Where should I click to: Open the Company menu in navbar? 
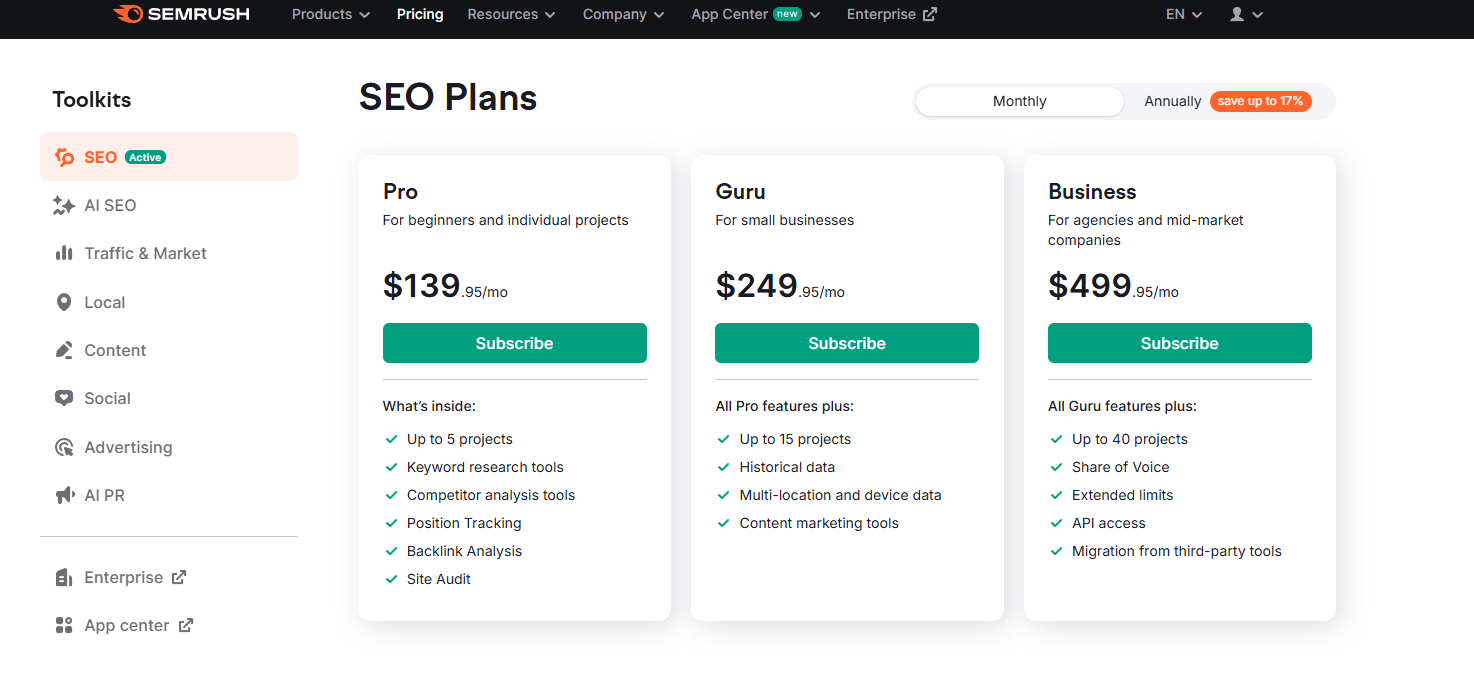624,14
